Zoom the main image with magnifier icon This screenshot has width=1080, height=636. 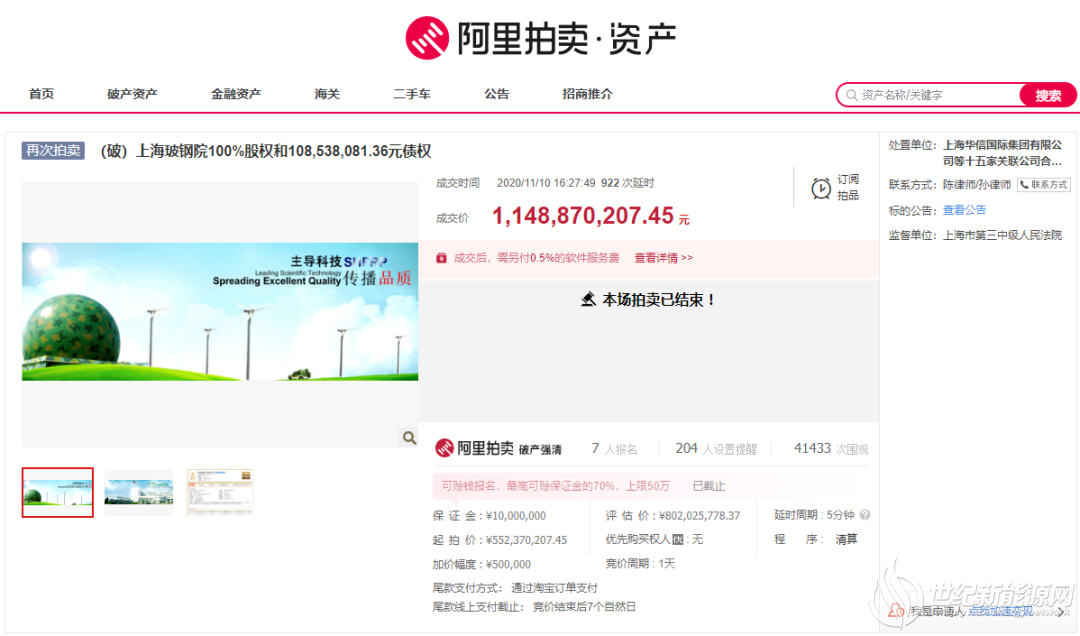(409, 438)
